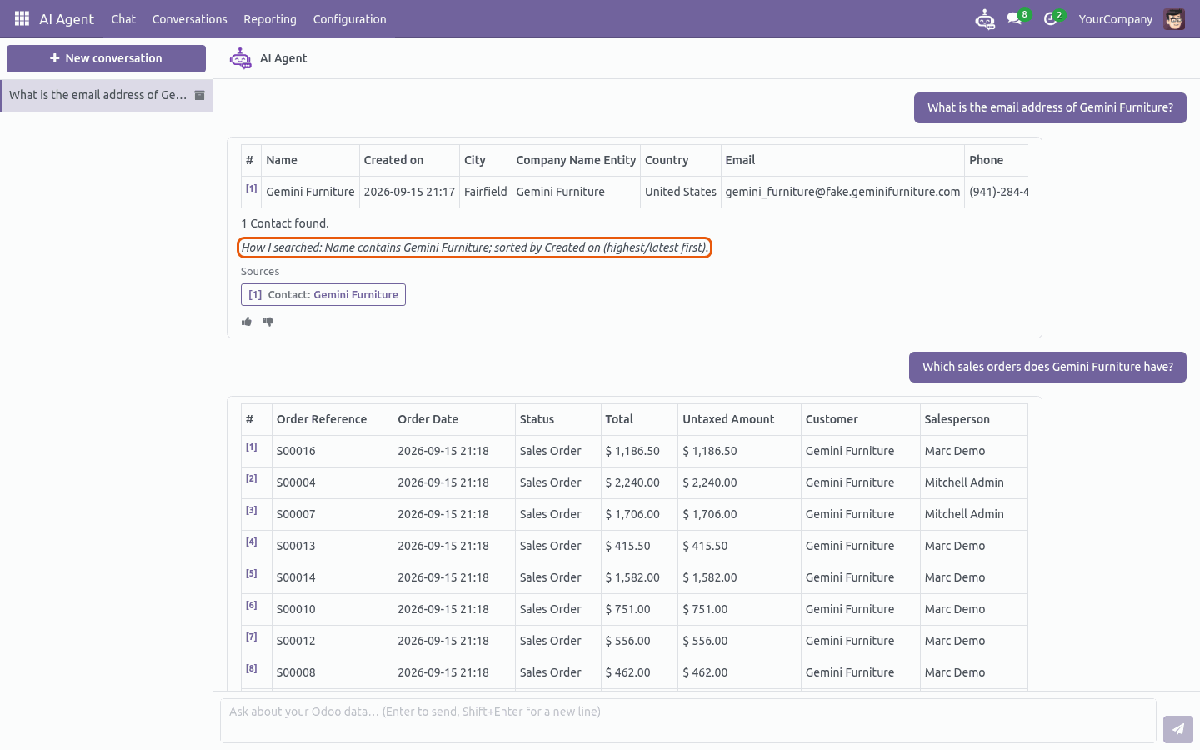The width and height of the screenshot is (1200, 750).
Task: Click the S00008 order reference cell
Action: point(332,673)
